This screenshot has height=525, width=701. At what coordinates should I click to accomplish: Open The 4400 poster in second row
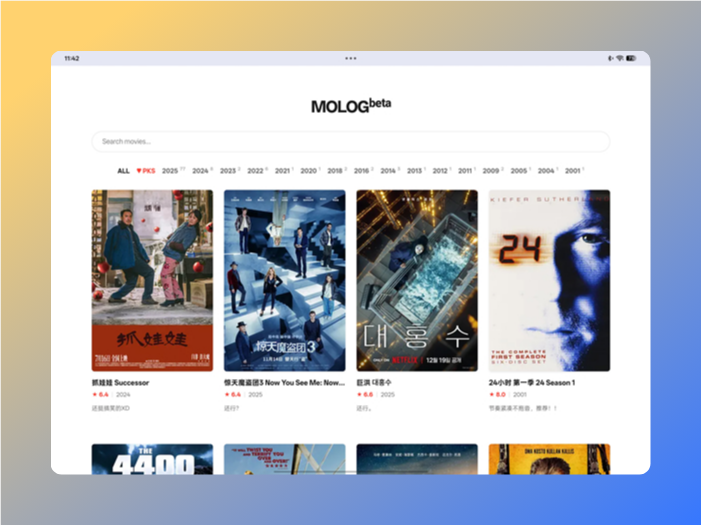point(152,458)
